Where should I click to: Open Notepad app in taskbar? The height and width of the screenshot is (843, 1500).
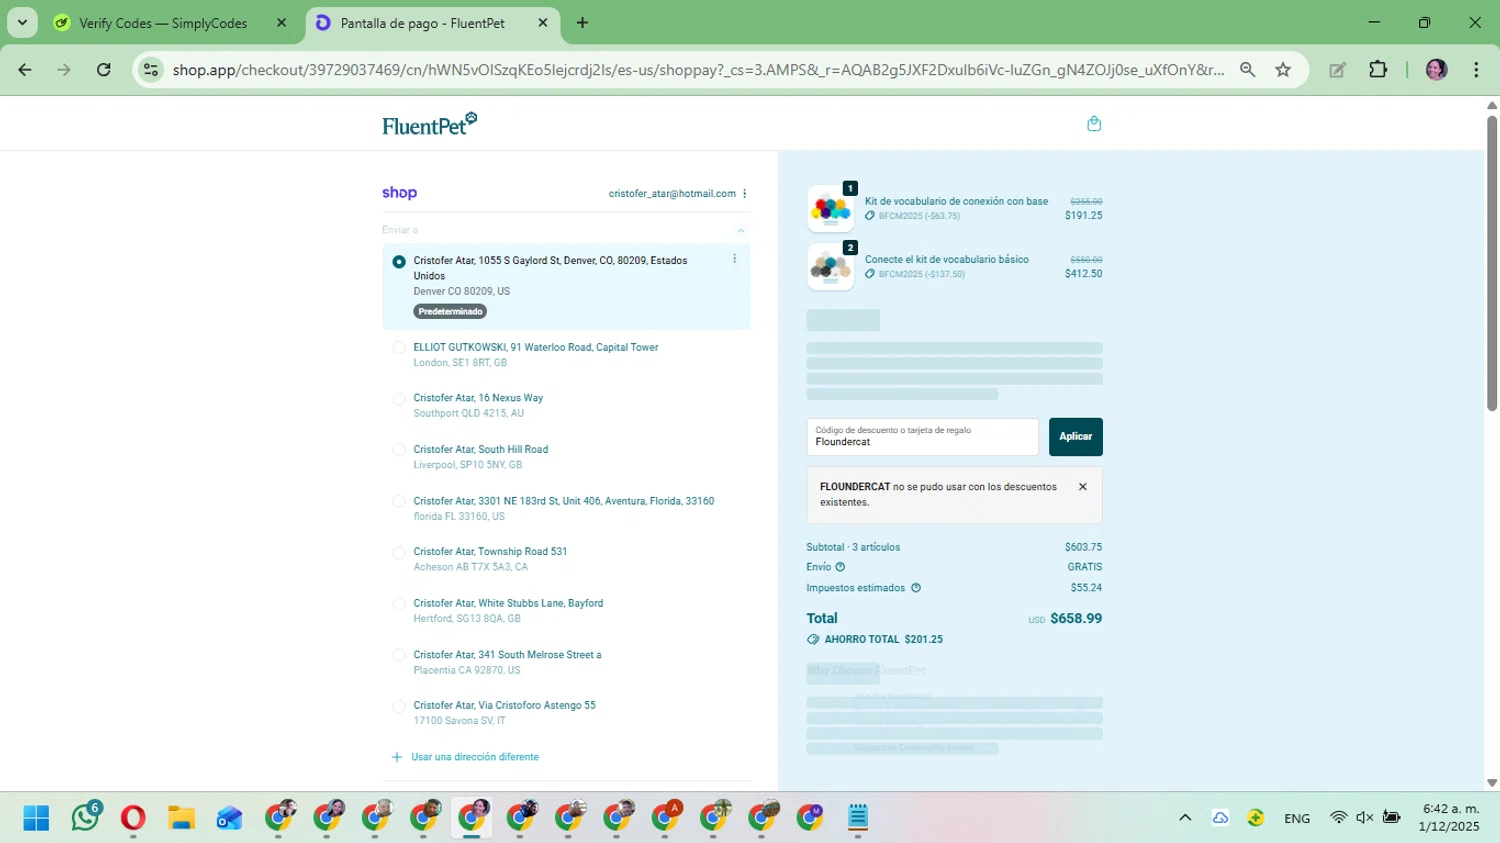(x=858, y=818)
